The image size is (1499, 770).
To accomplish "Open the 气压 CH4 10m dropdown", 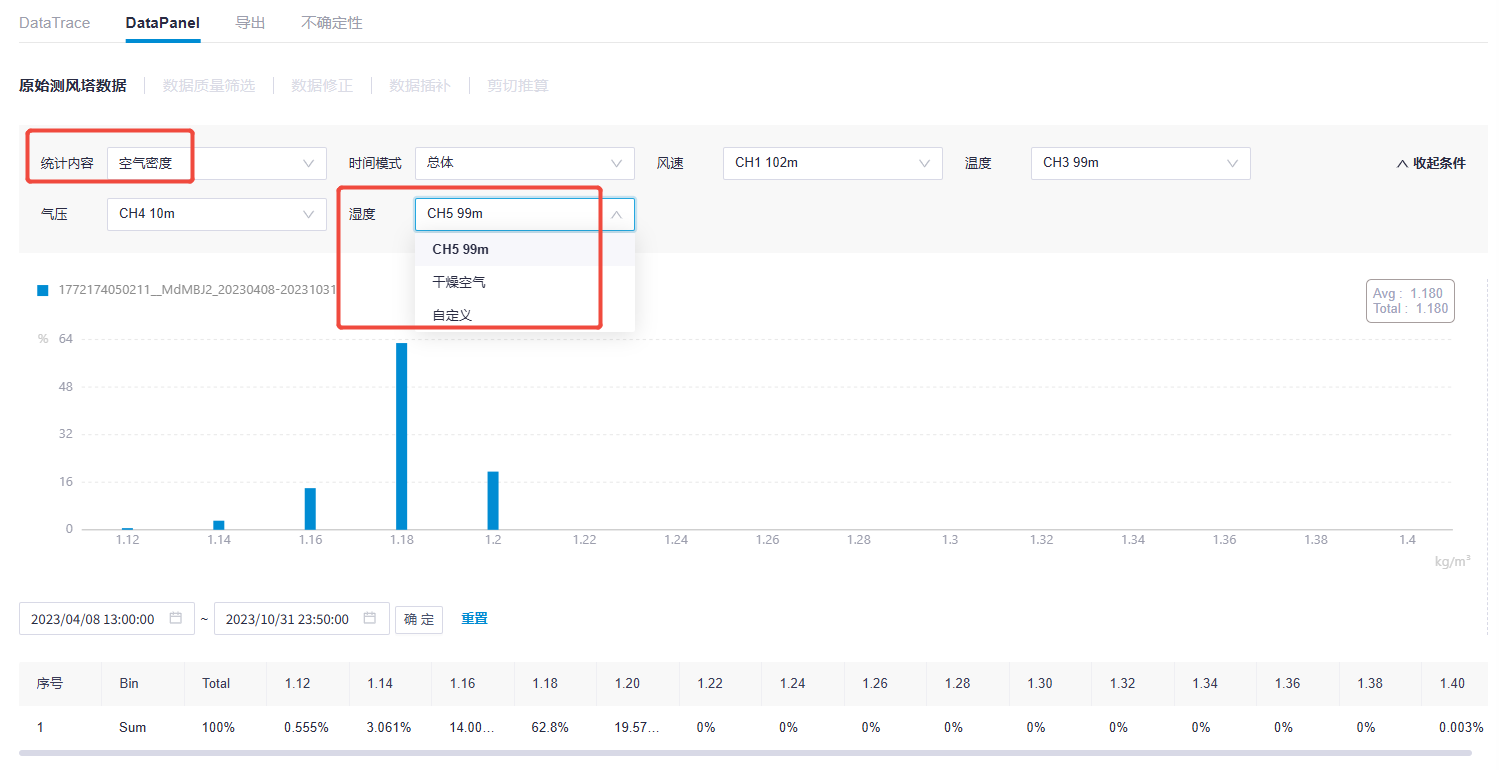I will pyautogui.click(x=216, y=214).
